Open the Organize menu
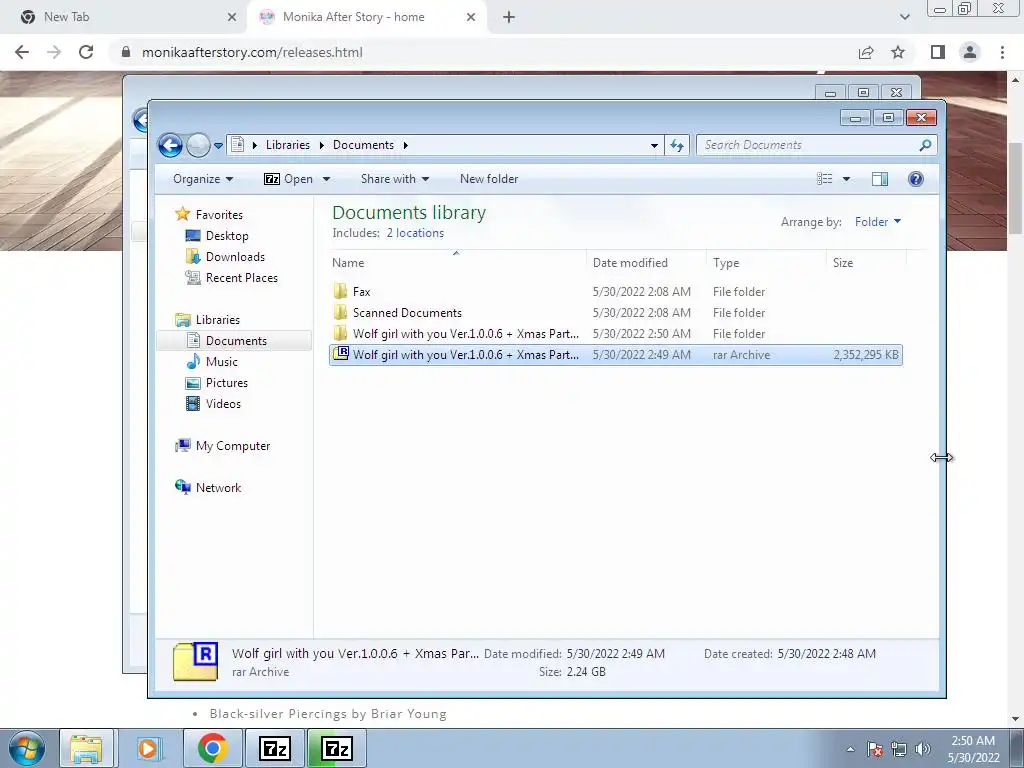 pos(203,179)
